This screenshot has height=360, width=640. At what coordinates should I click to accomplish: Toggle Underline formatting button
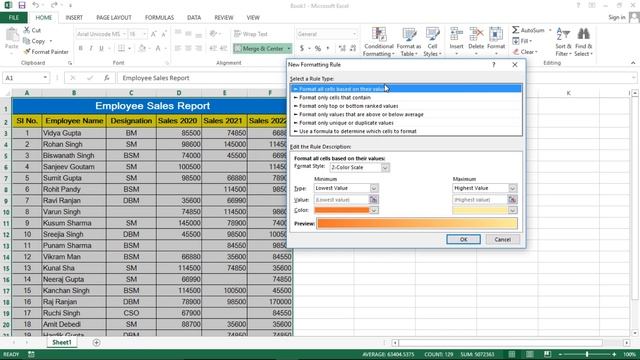point(101,48)
